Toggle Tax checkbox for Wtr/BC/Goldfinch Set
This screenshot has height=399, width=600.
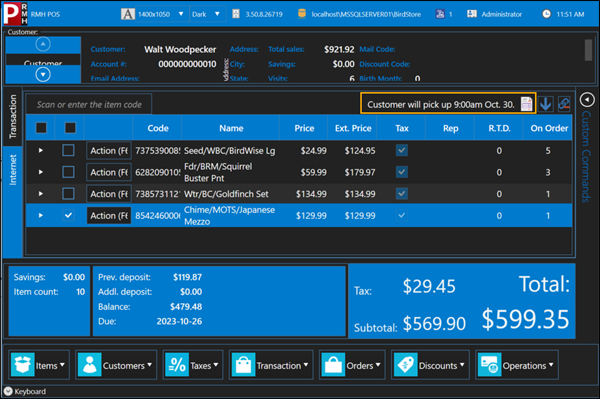tap(401, 194)
